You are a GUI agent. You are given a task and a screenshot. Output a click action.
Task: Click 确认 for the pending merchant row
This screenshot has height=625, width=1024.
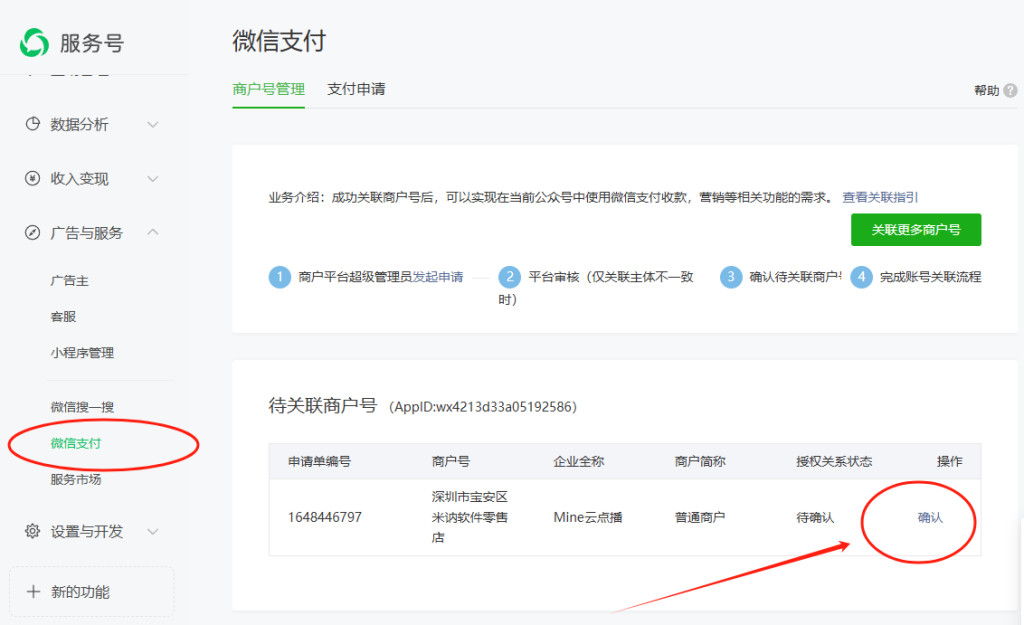[930, 518]
